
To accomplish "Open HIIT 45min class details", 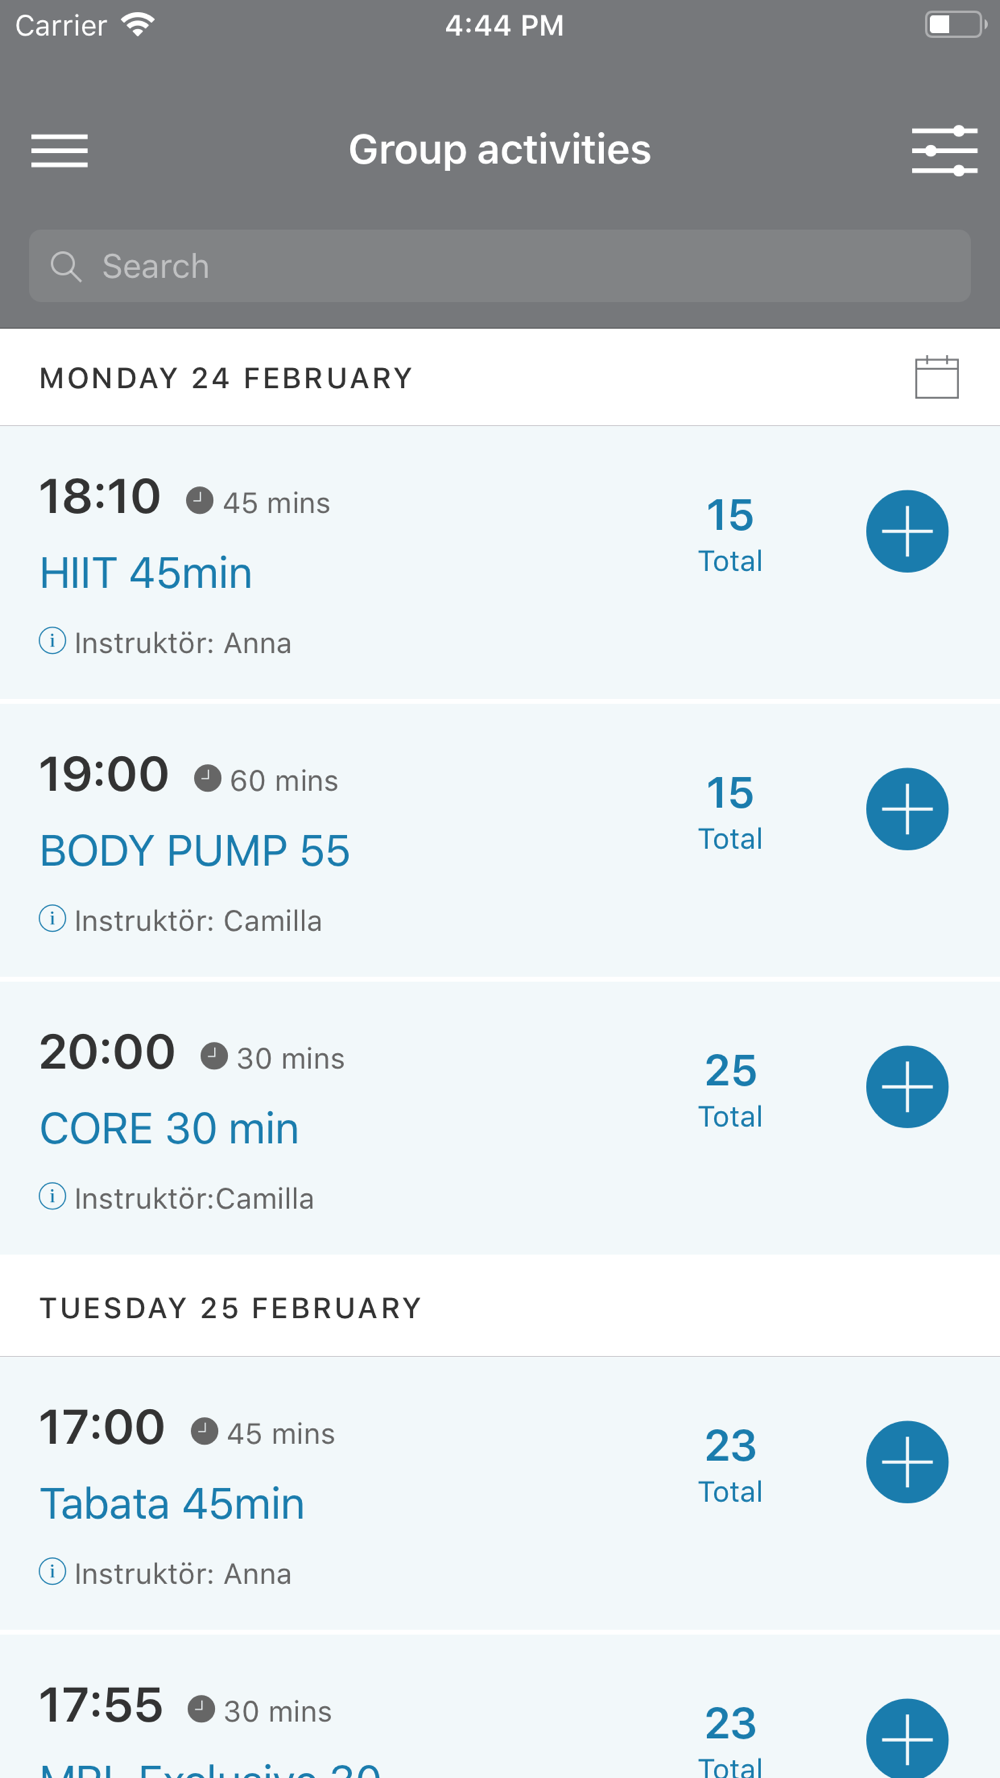I will click(x=146, y=573).
